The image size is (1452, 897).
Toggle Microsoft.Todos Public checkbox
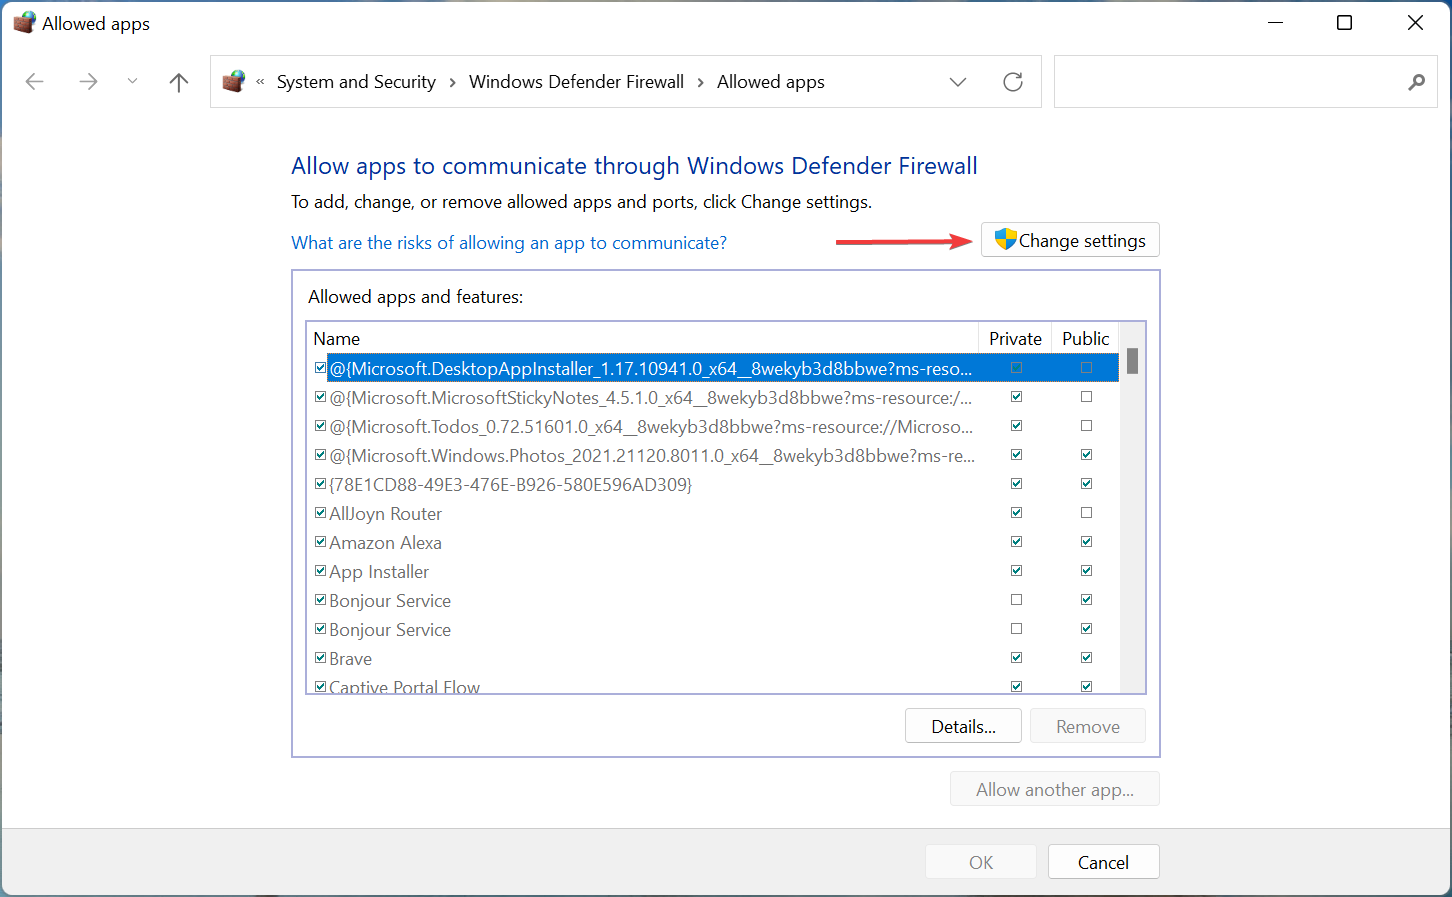[x=1086, y=426]
